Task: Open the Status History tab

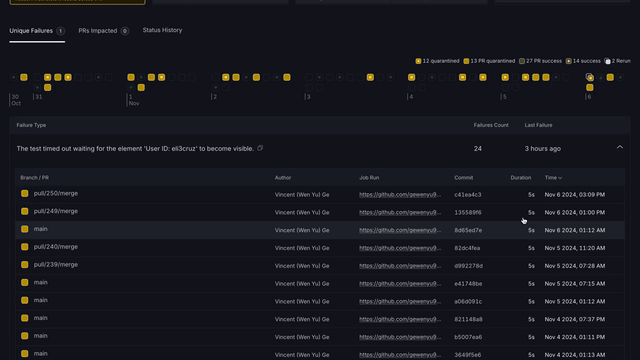Action: pyautogui.click(x=162, y=30)
